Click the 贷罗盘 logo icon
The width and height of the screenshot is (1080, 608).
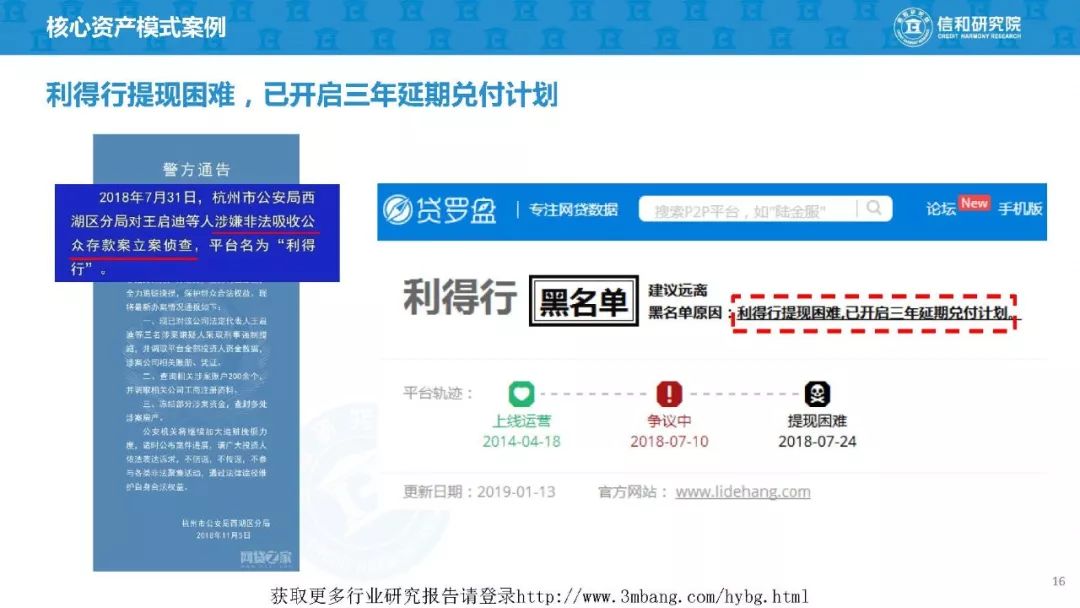coord(397,210)
